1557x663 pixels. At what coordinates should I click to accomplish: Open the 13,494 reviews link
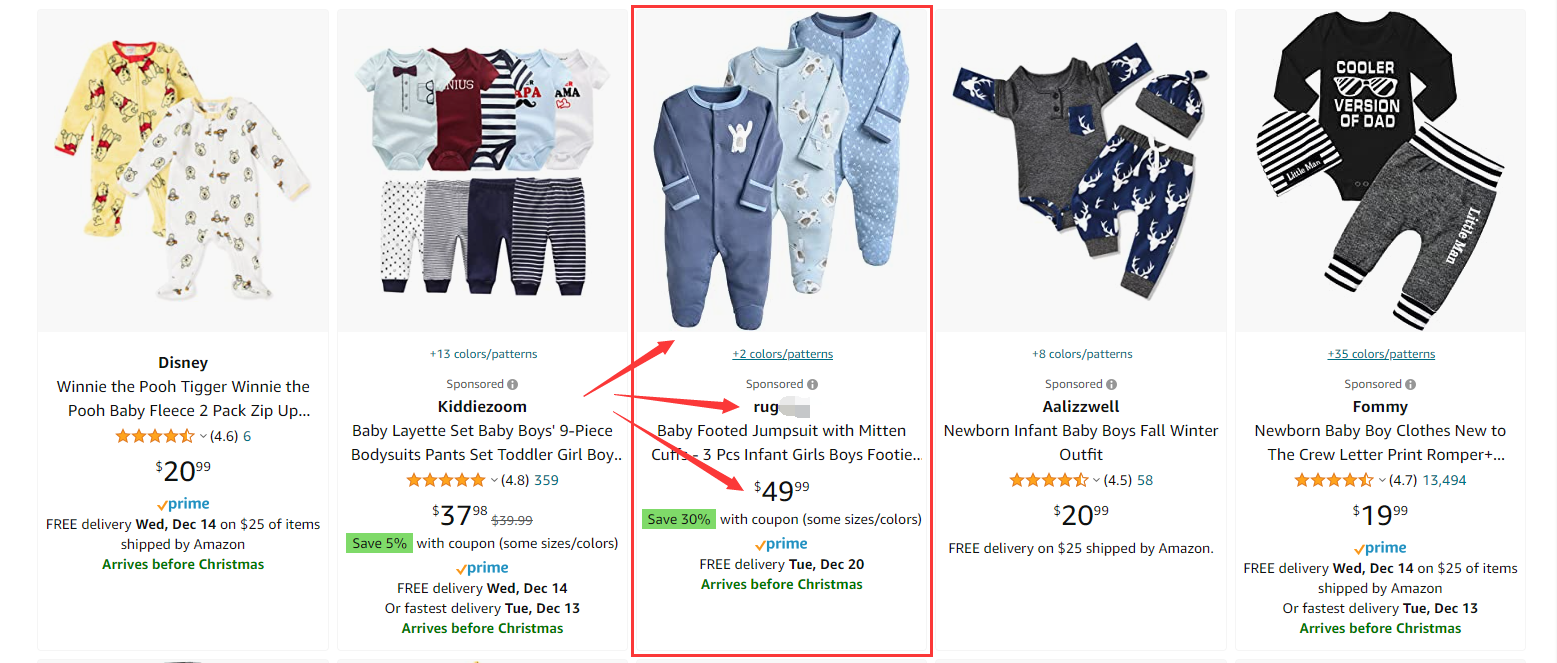(x=1444, y=481)
